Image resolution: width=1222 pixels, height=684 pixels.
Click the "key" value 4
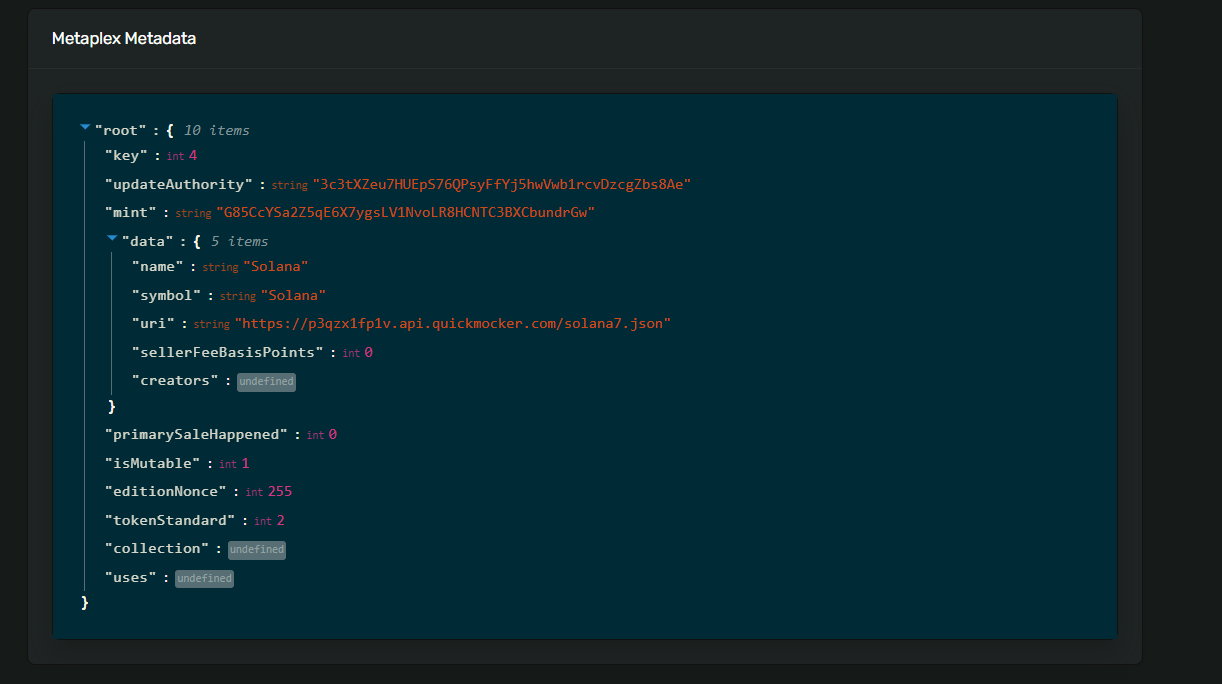tap(193, 156)
